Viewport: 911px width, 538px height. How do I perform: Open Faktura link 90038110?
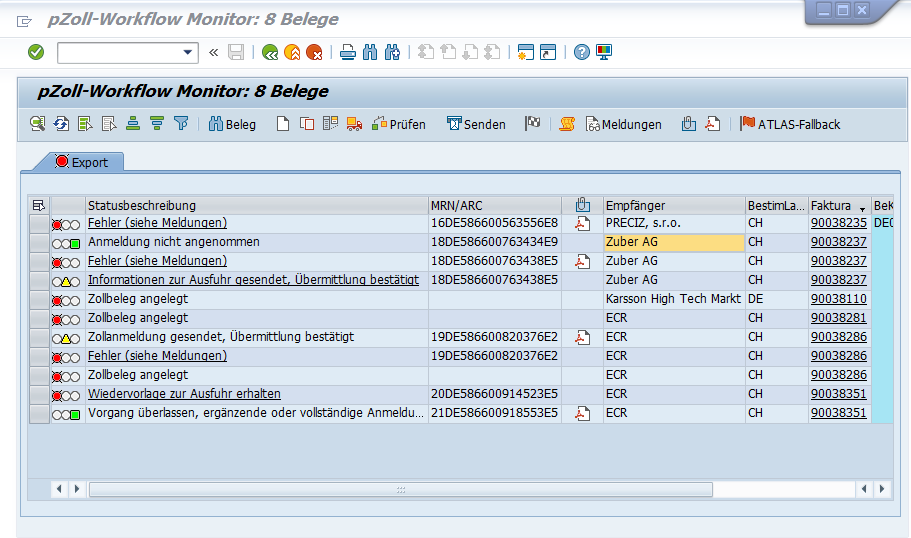[x=838, y=299]
